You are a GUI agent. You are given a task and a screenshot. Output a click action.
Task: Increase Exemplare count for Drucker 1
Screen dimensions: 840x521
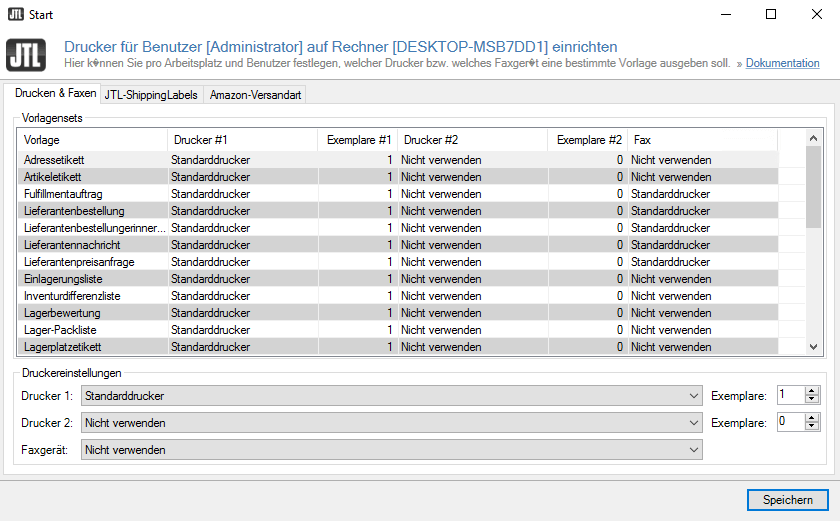(x=811, y=391)
